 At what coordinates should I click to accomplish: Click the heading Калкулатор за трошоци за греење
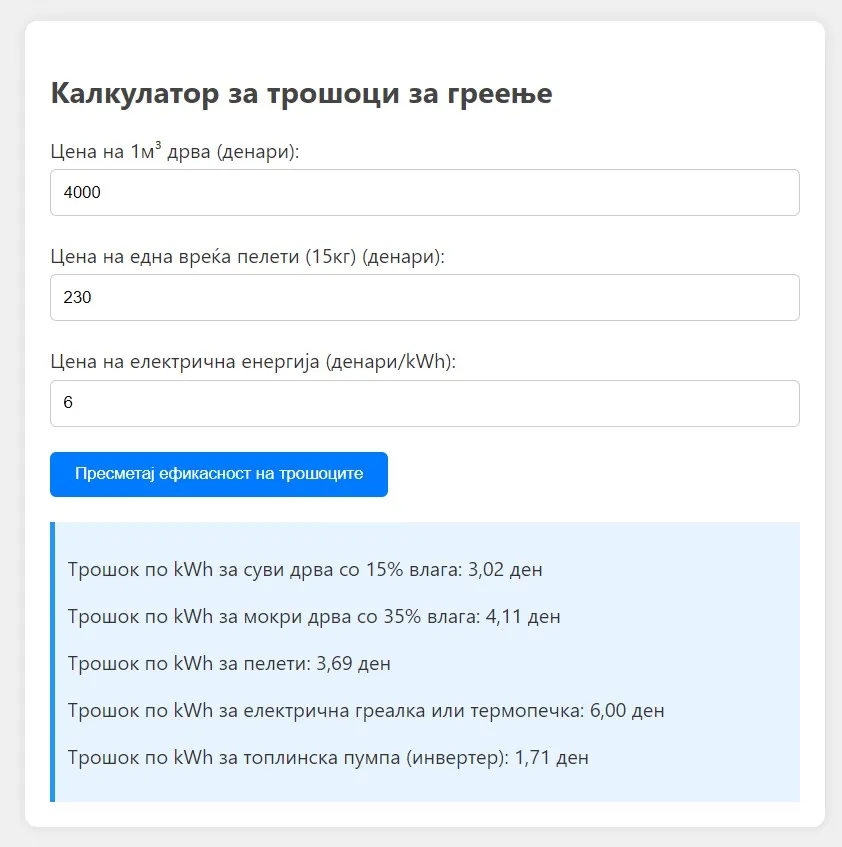301,93
